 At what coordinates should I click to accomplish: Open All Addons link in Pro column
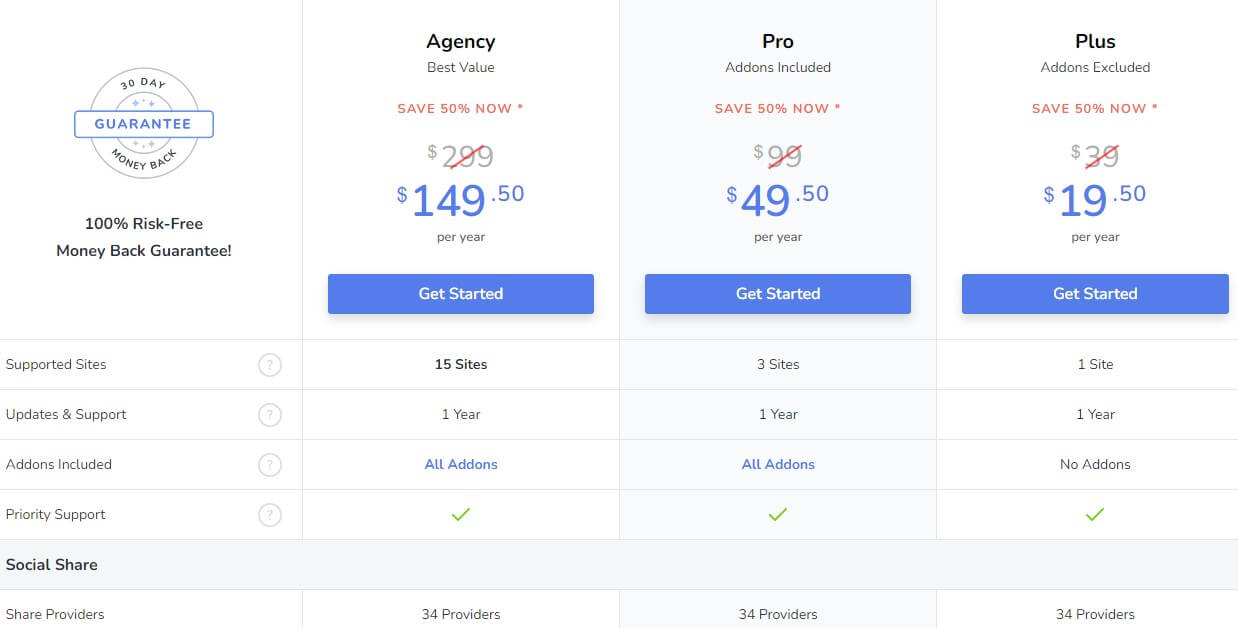778,464
